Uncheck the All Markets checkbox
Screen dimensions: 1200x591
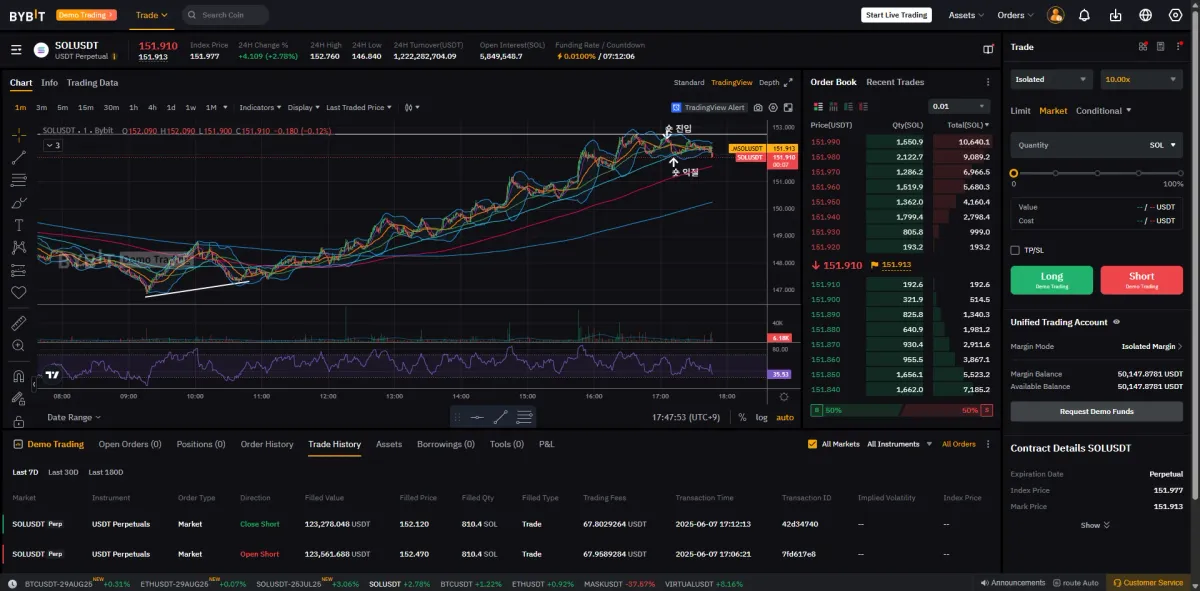[x=812, y=444]
